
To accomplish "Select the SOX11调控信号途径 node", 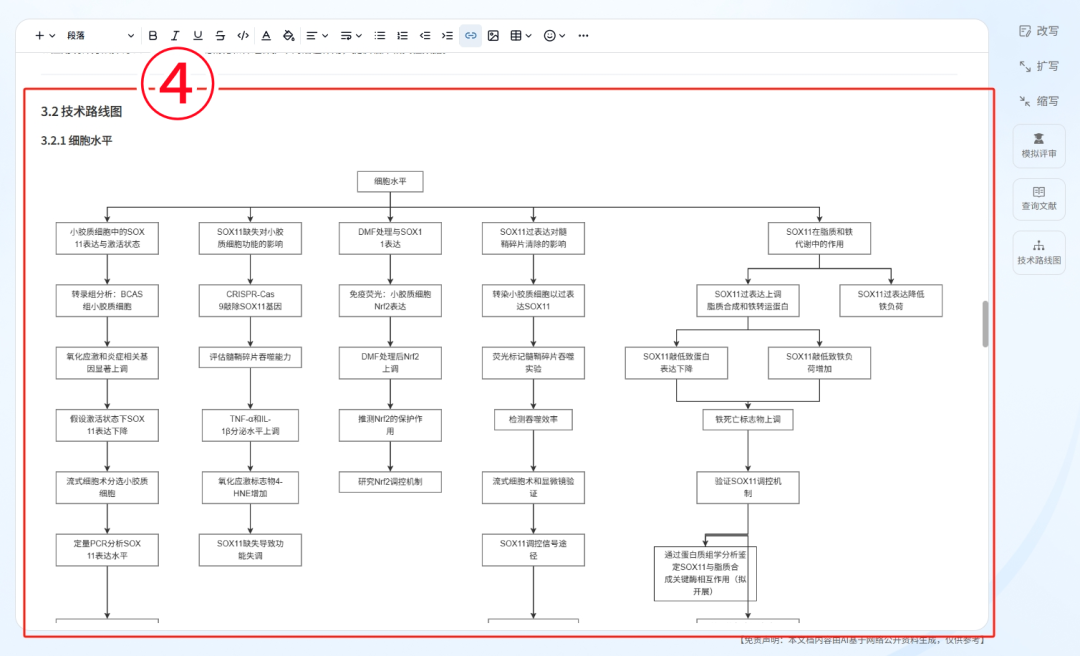I will coord(533,550).
